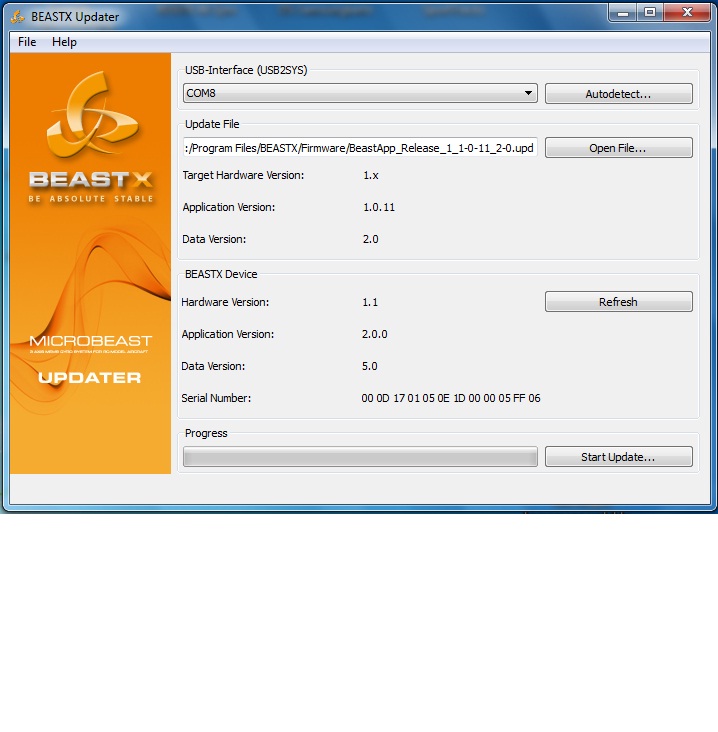Screen dimensions: 718x732
Task: Minimize the BEASTX Updater window
Action: [x=623, y=12]
